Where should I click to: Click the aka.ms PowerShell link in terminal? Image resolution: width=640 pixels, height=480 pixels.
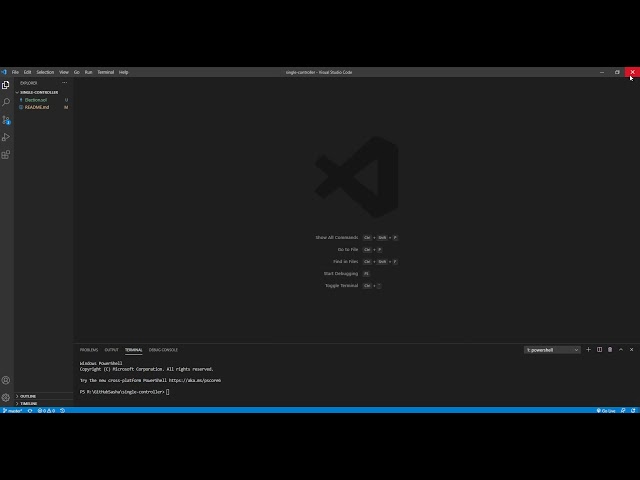(195, 380)
